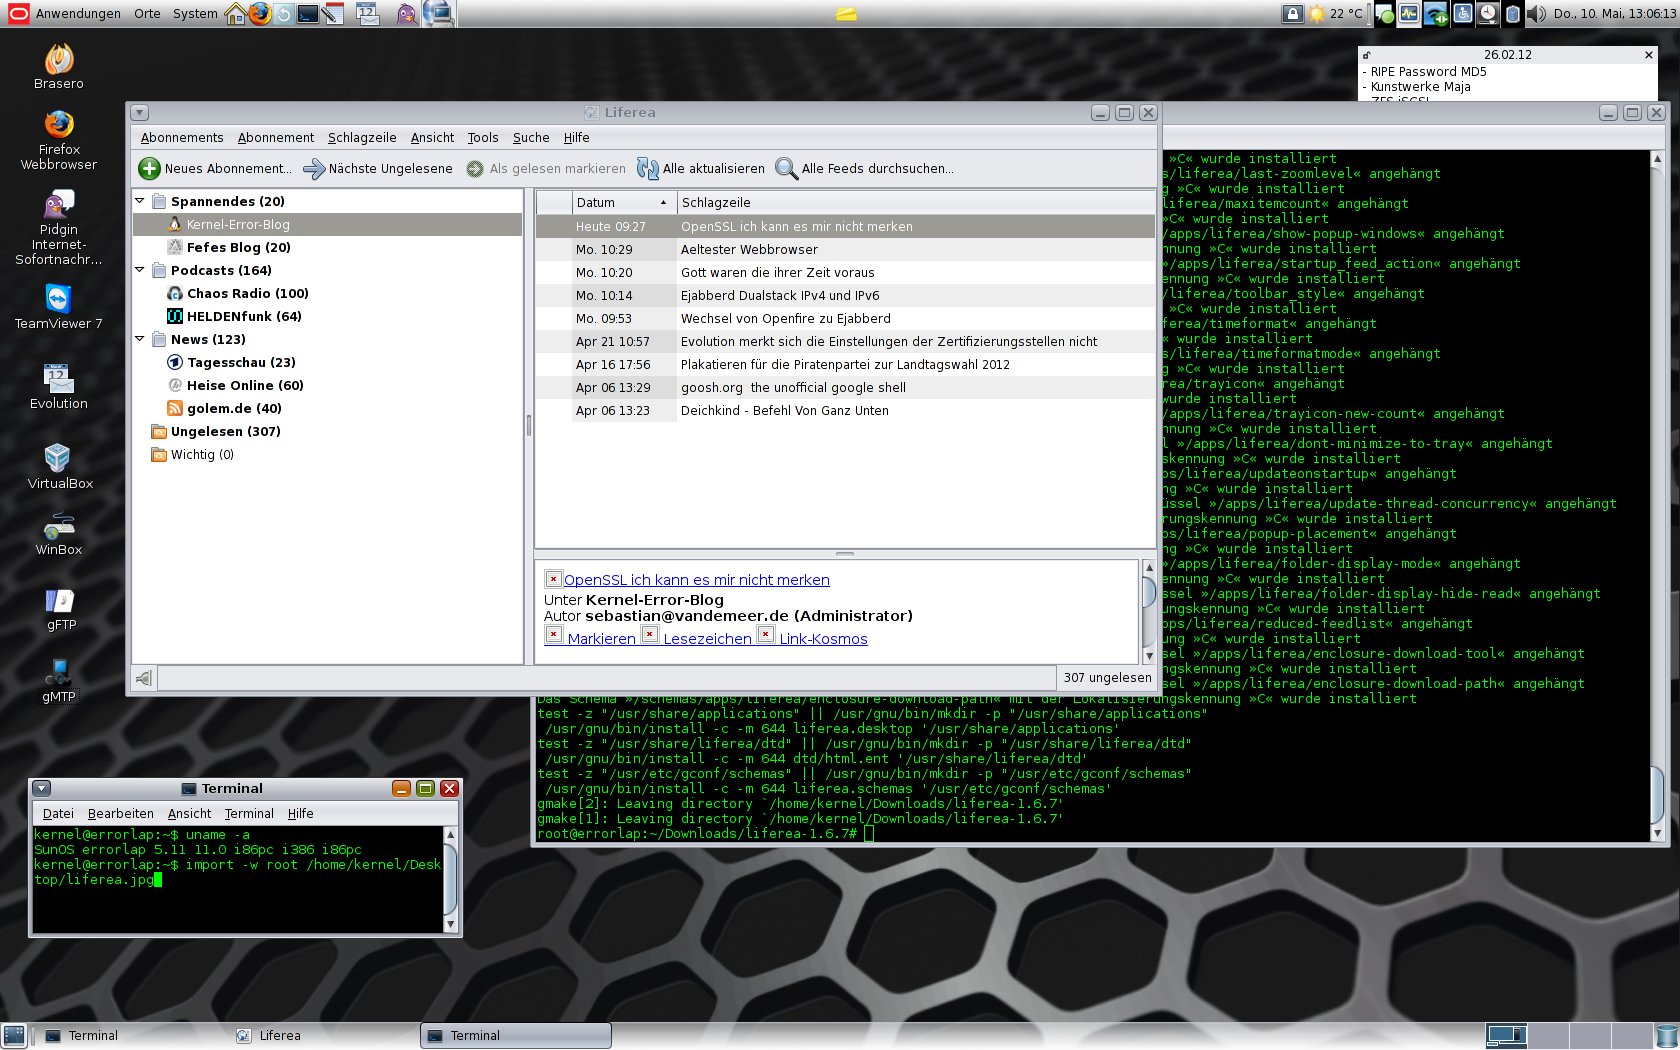The height and width of the screenshot is (1050, 1680).
Task: Open the volume control speaker icon
Action: point(1536,14)
